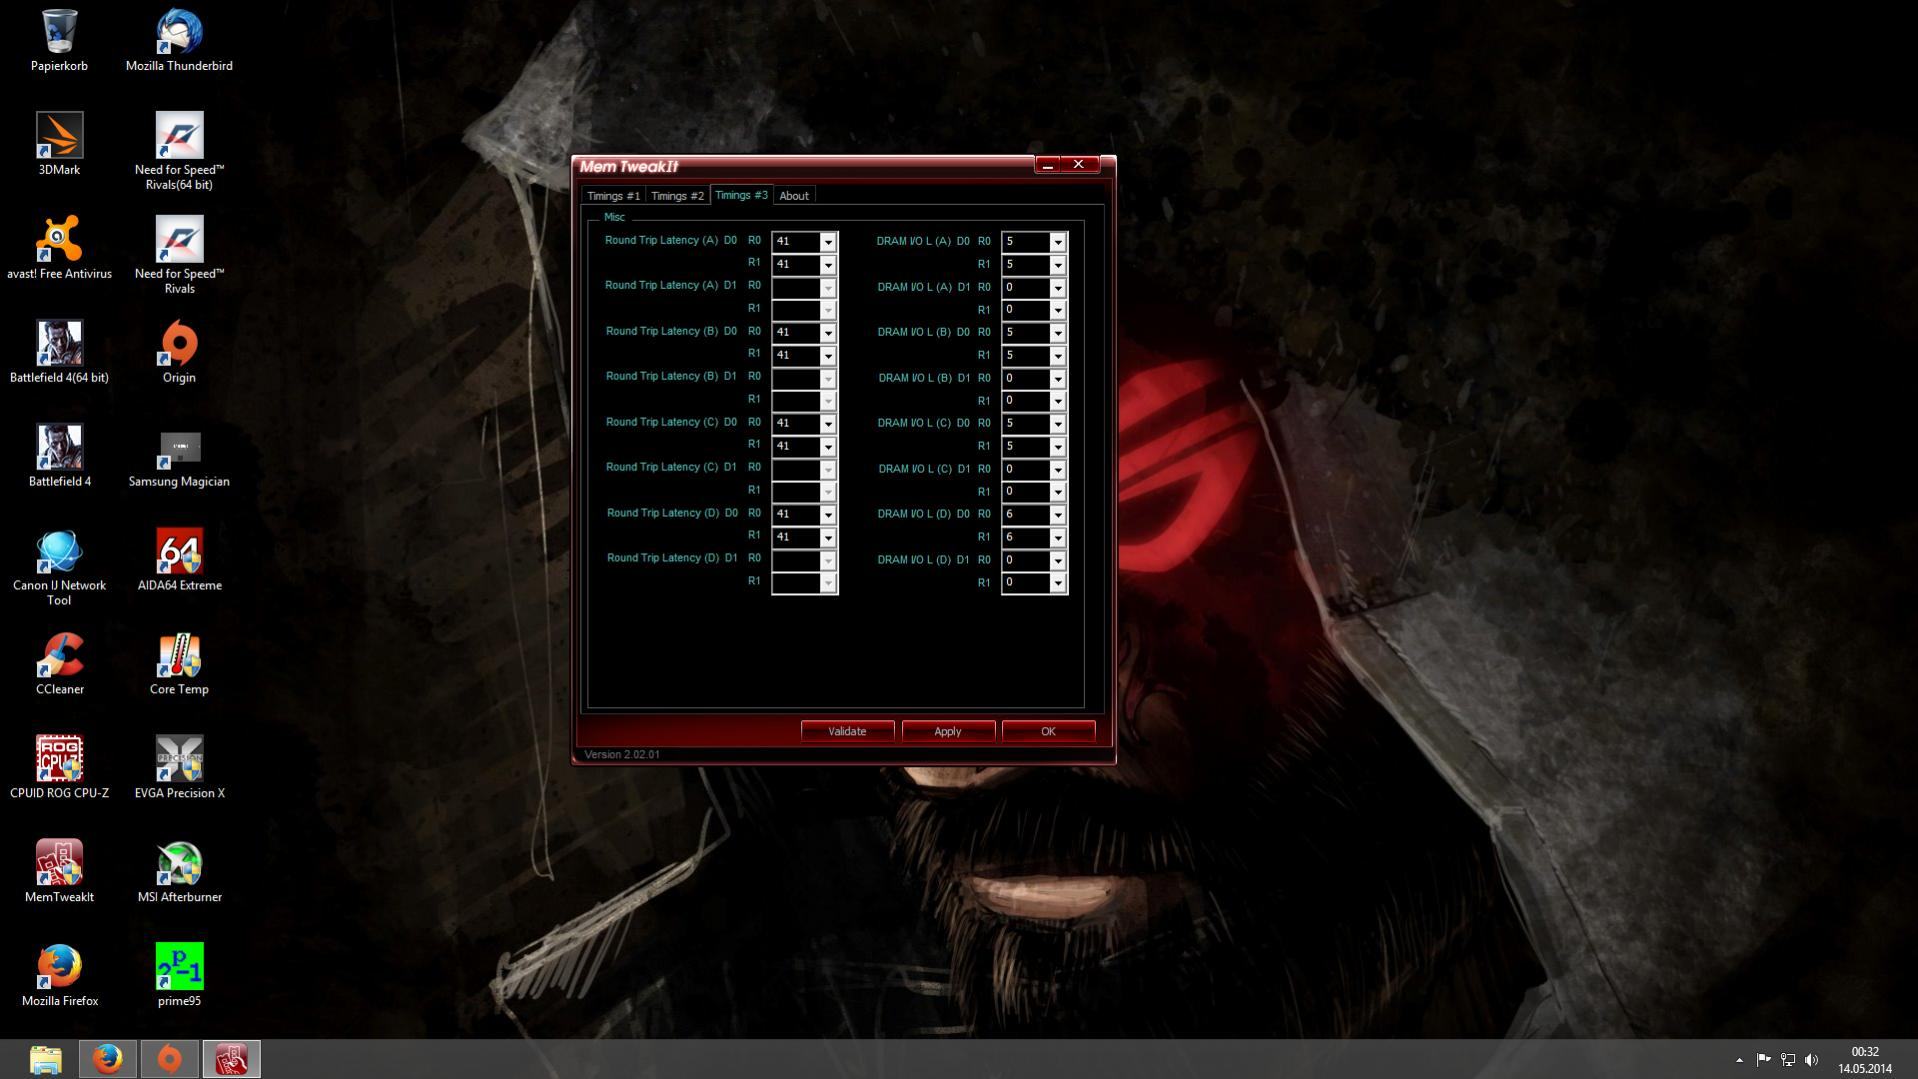Launch prime95 desktop shortcut
1918x1079 pixels.
click(x=179, y=977)
